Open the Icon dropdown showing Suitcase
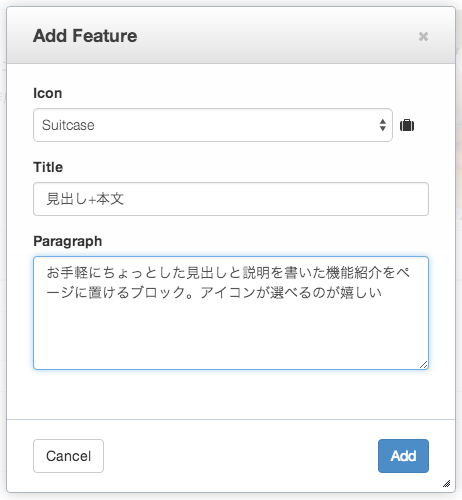Screen dimensions: 462x500 point(213,125)
